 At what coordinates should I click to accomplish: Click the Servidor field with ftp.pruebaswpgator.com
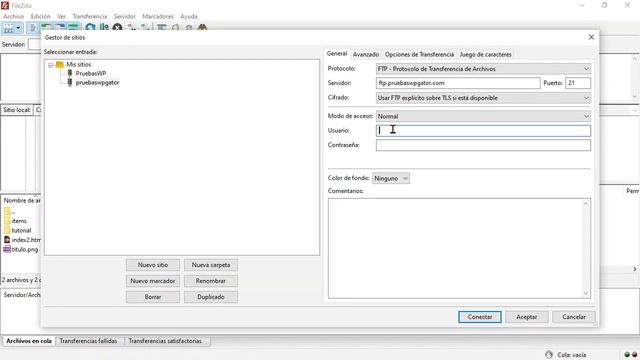458,83
